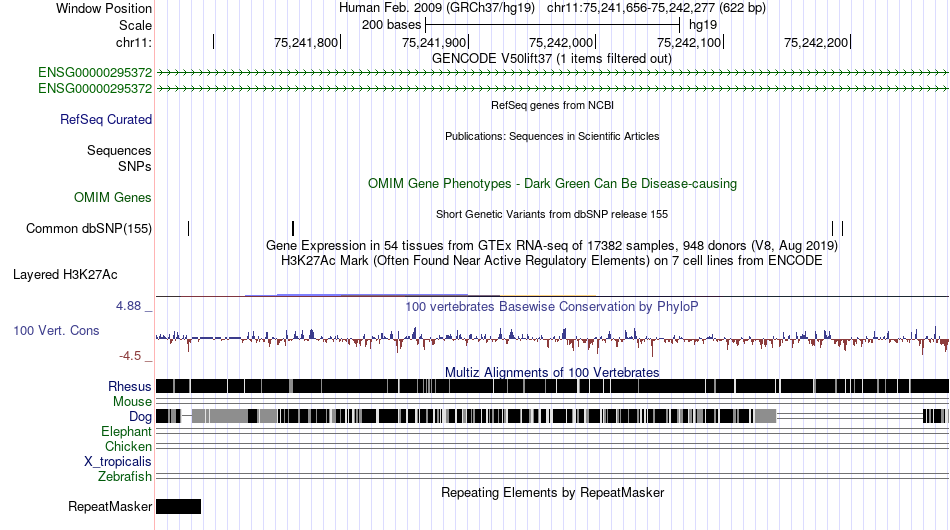Viewport: 950px width, 530px height.
Task: Select the Zebrafish alignment row label
Action: (x=125, y=477)
